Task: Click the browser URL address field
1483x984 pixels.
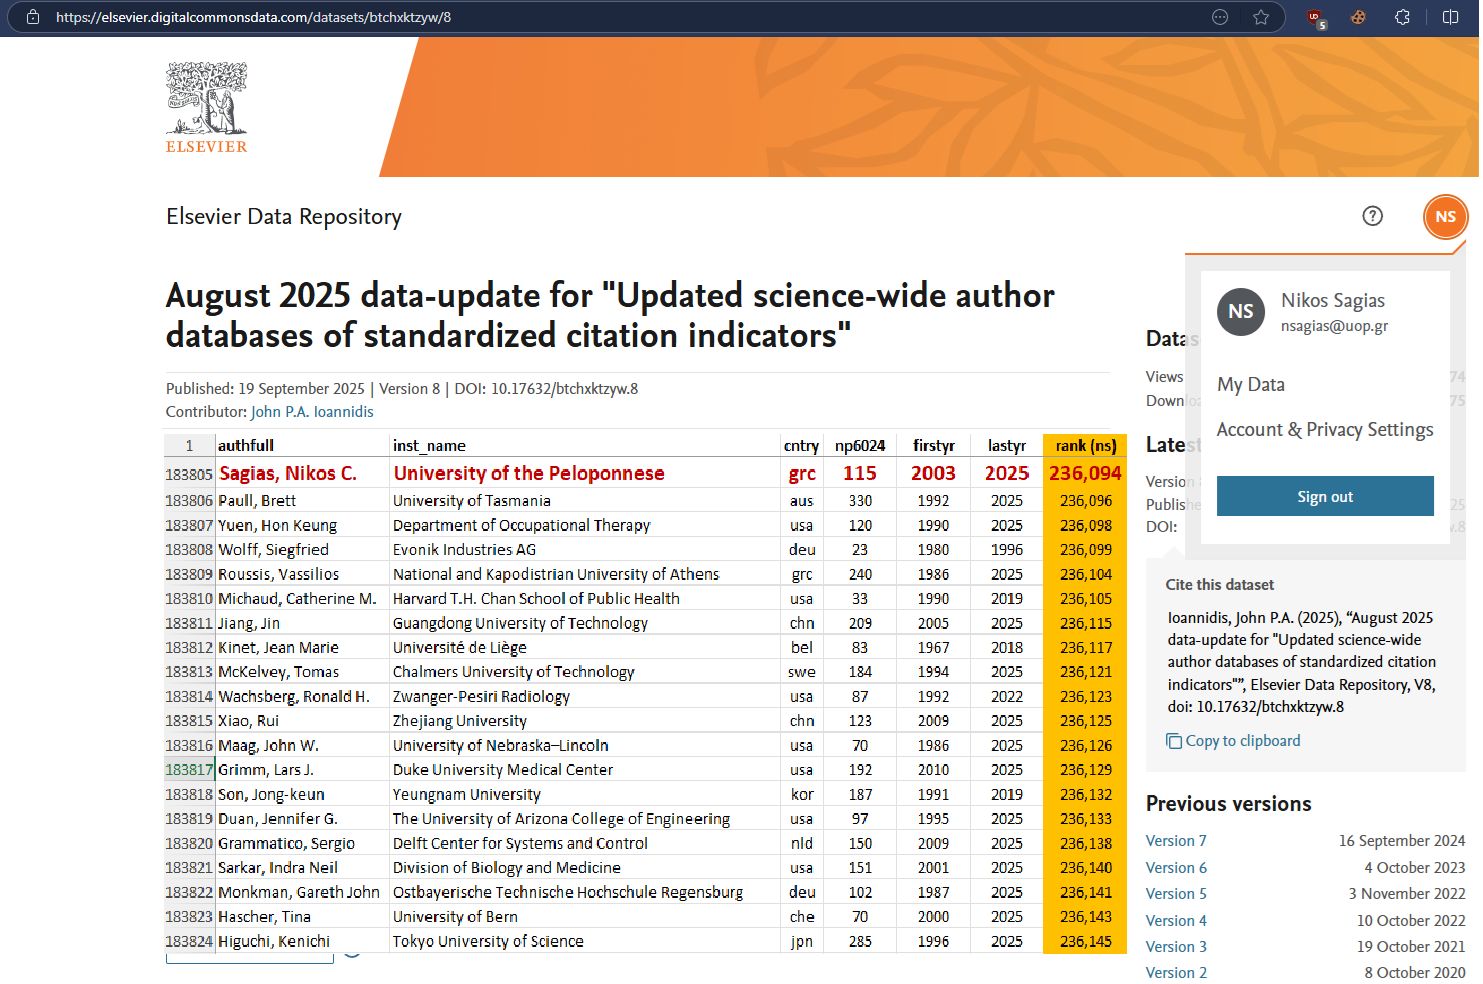Action: (x=600, y=17)
